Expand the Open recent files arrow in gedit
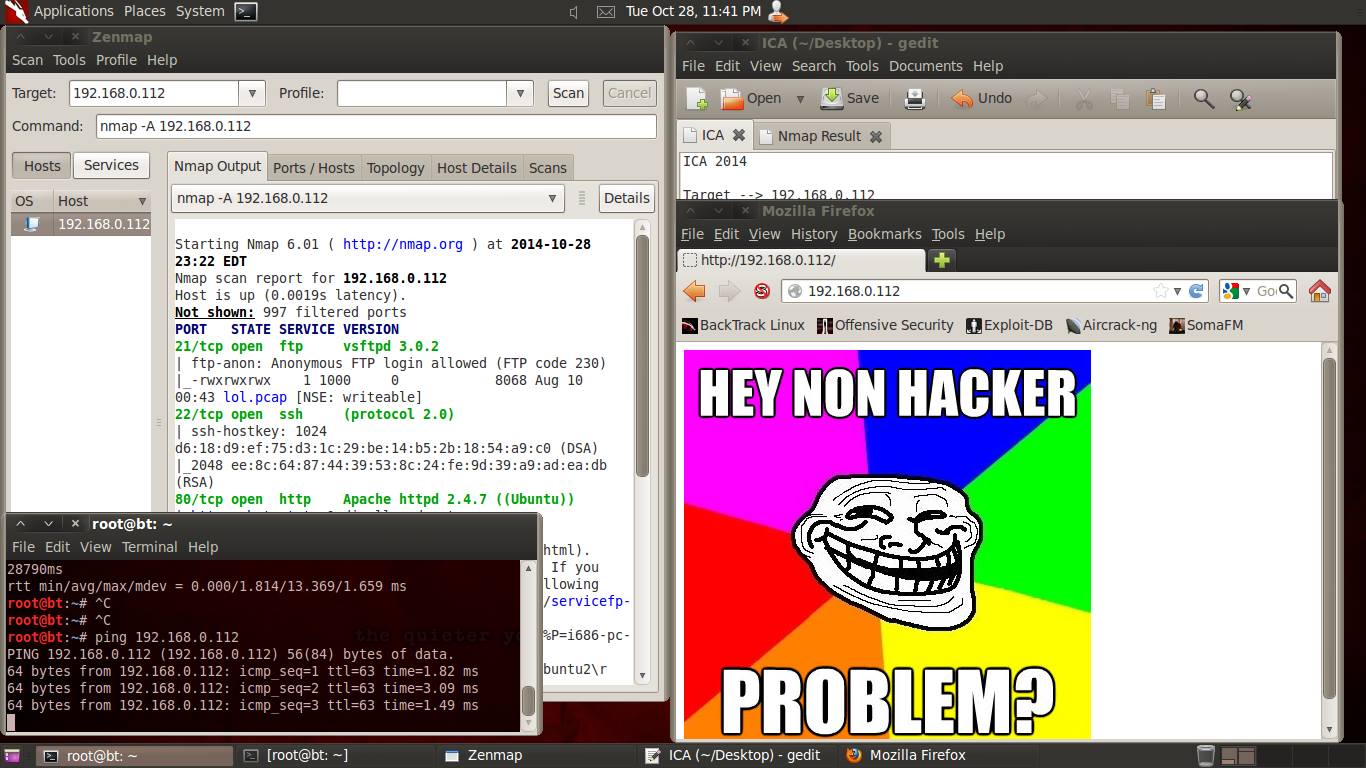1366x768 pixels. (x=800, y=99)
